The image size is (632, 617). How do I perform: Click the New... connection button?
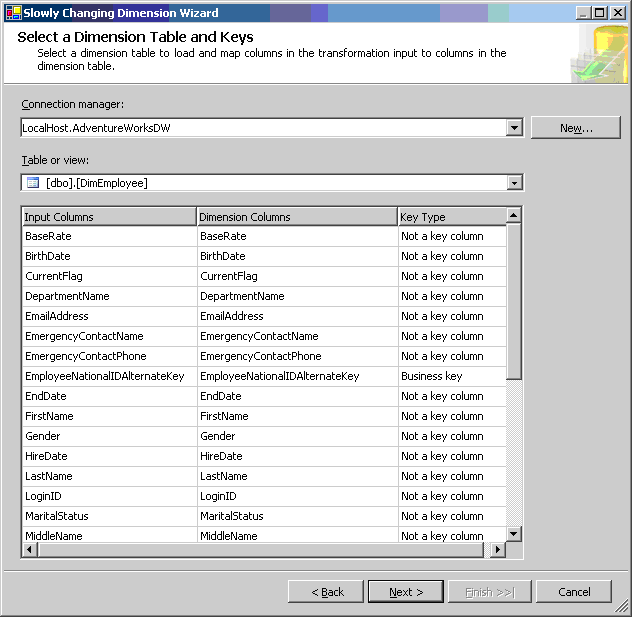coord(575,128)
